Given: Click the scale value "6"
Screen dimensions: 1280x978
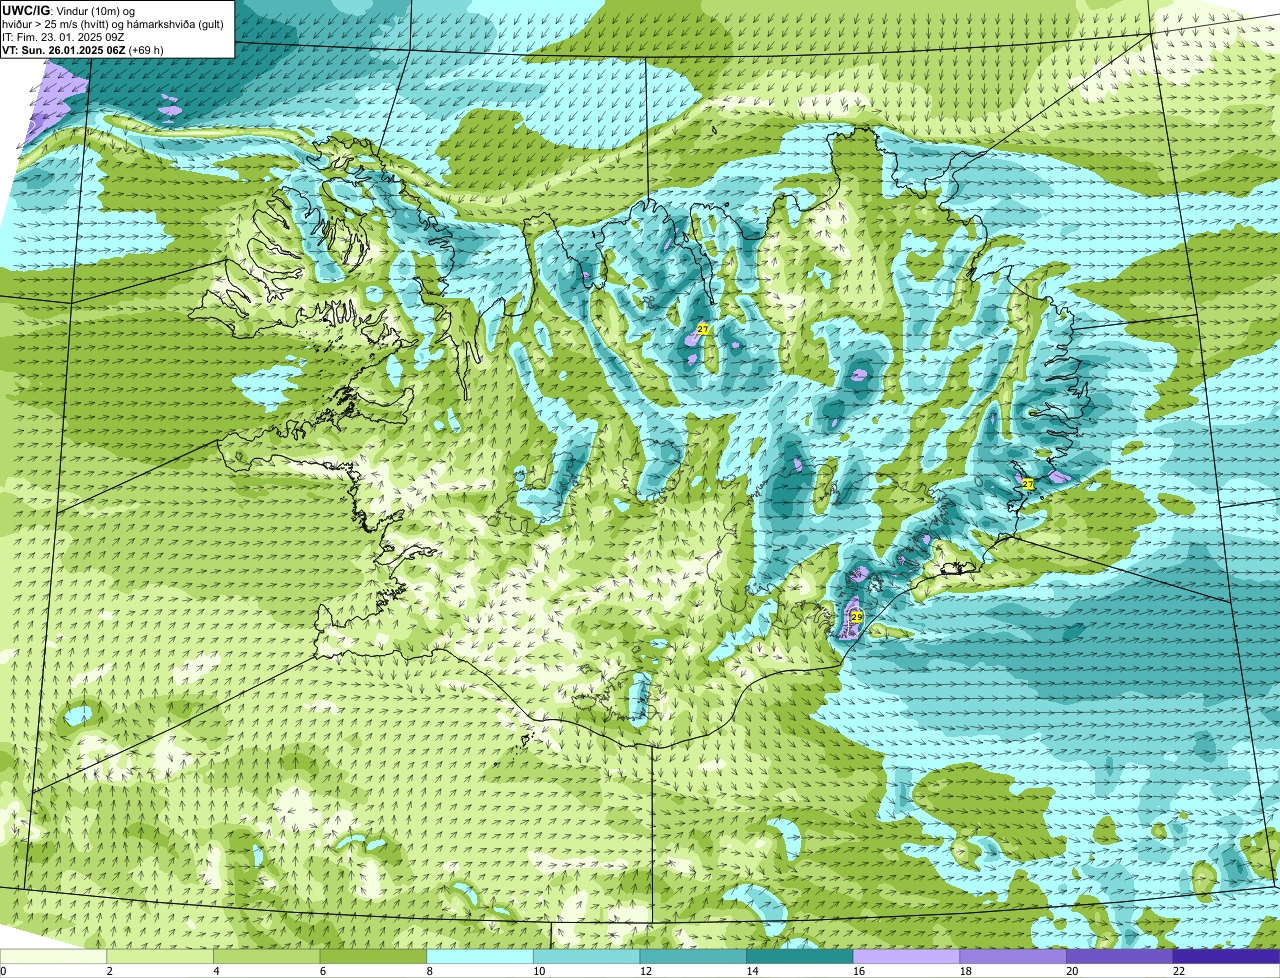Looking at the screenshot, I should pyautogui.click(x=322, y=971).
